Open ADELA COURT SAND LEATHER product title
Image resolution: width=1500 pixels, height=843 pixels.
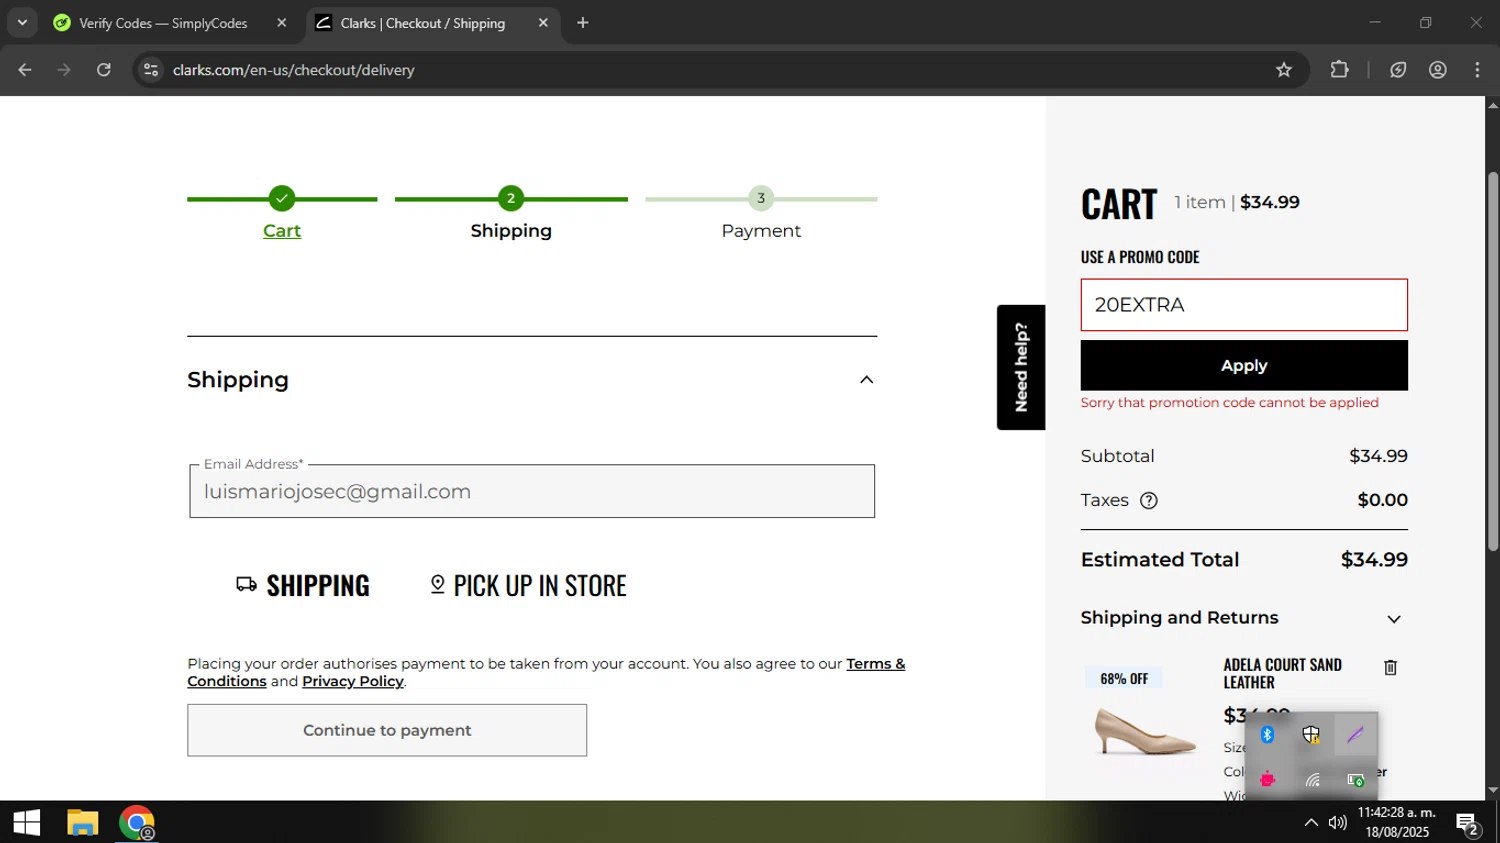tap(1283, 673)
